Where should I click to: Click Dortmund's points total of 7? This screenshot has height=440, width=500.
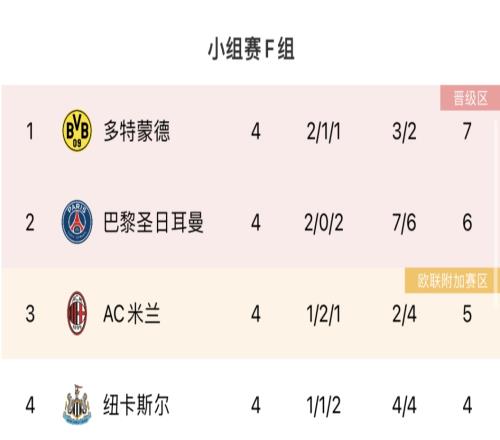467,131
